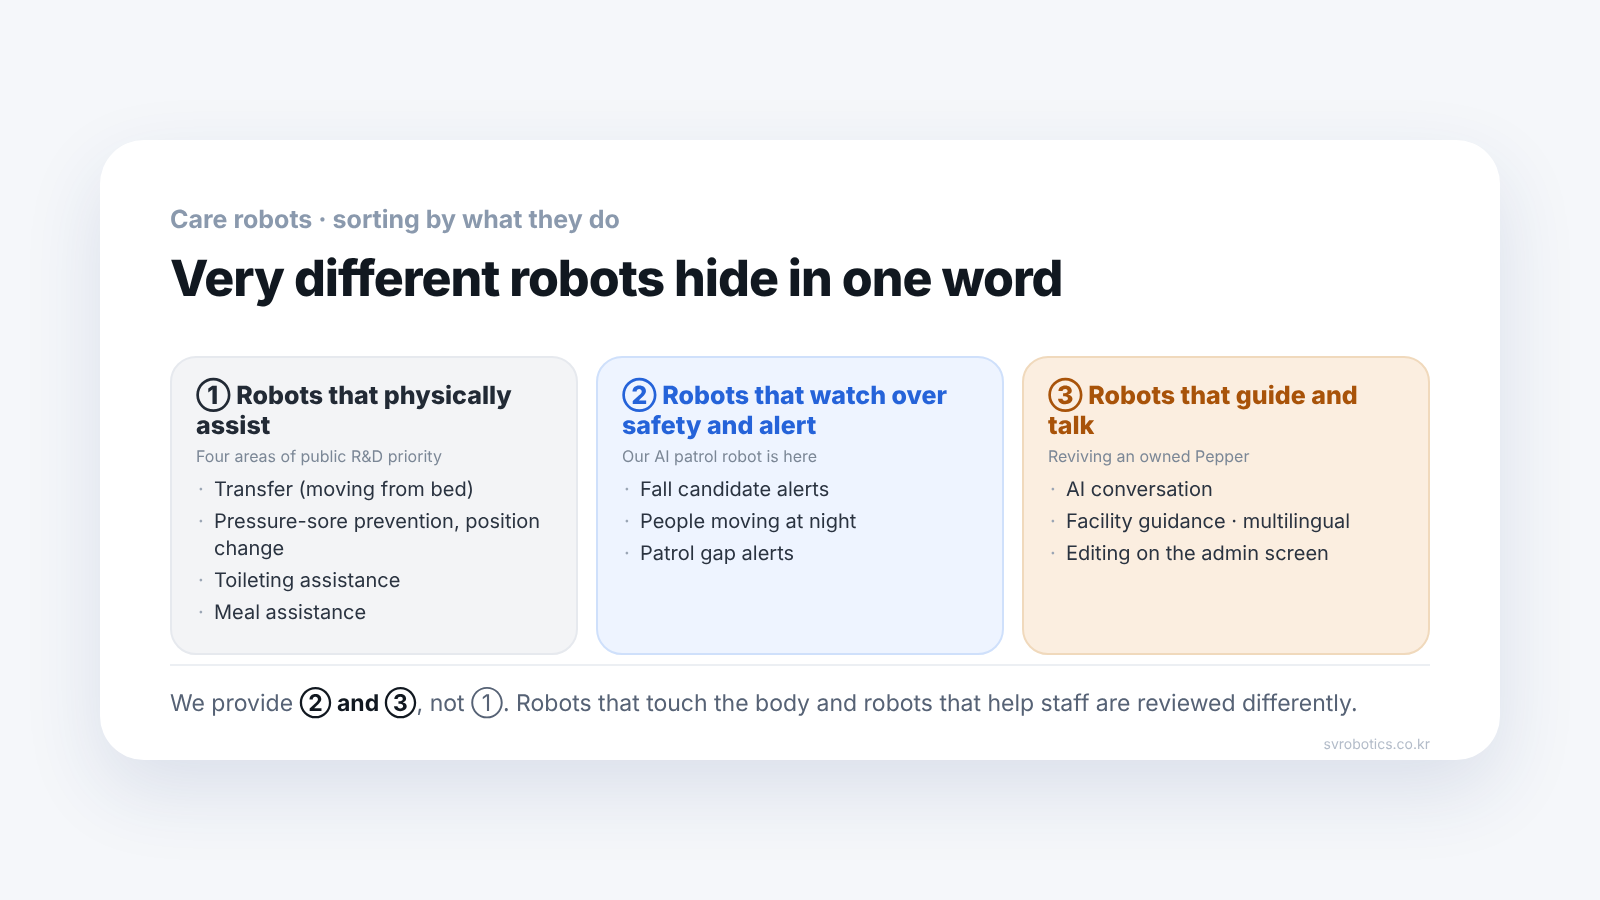Click the bullet 'Toileting assistance'
1600x900 pixels.
(307, 580)
